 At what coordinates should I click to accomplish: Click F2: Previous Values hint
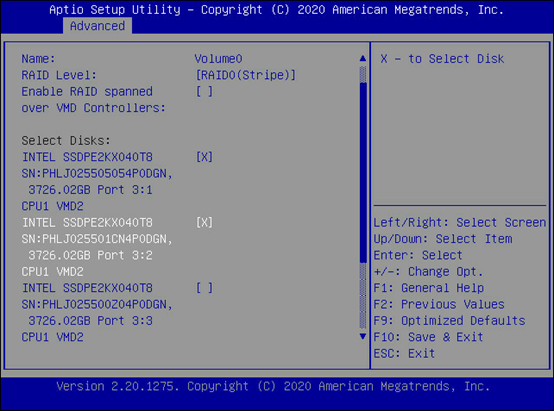pos(439,304)
